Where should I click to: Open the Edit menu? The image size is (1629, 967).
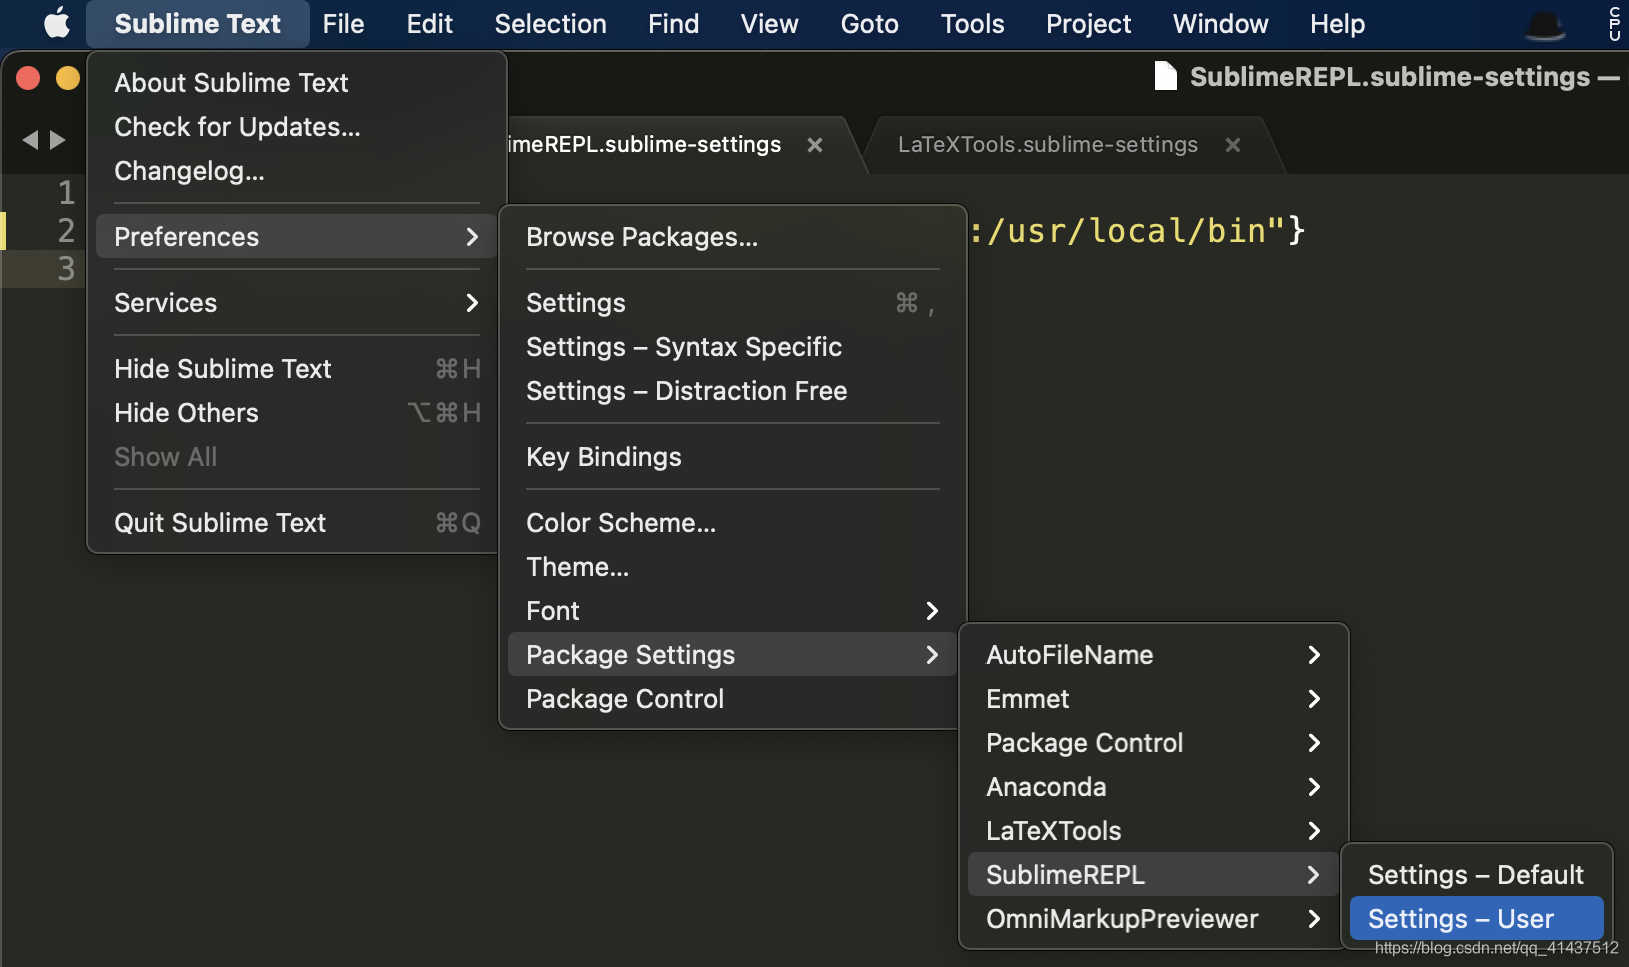(429, 24)
